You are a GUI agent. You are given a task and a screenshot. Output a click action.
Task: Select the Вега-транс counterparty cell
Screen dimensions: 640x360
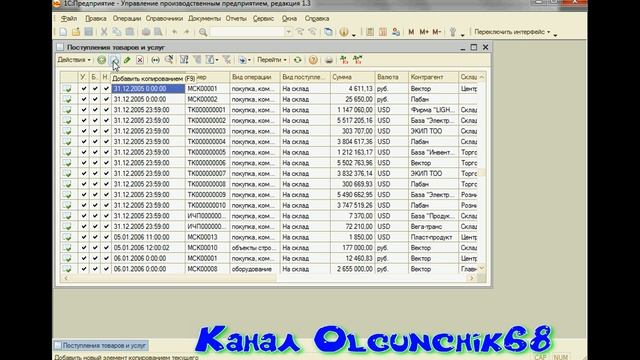click(x=433, y=227)
